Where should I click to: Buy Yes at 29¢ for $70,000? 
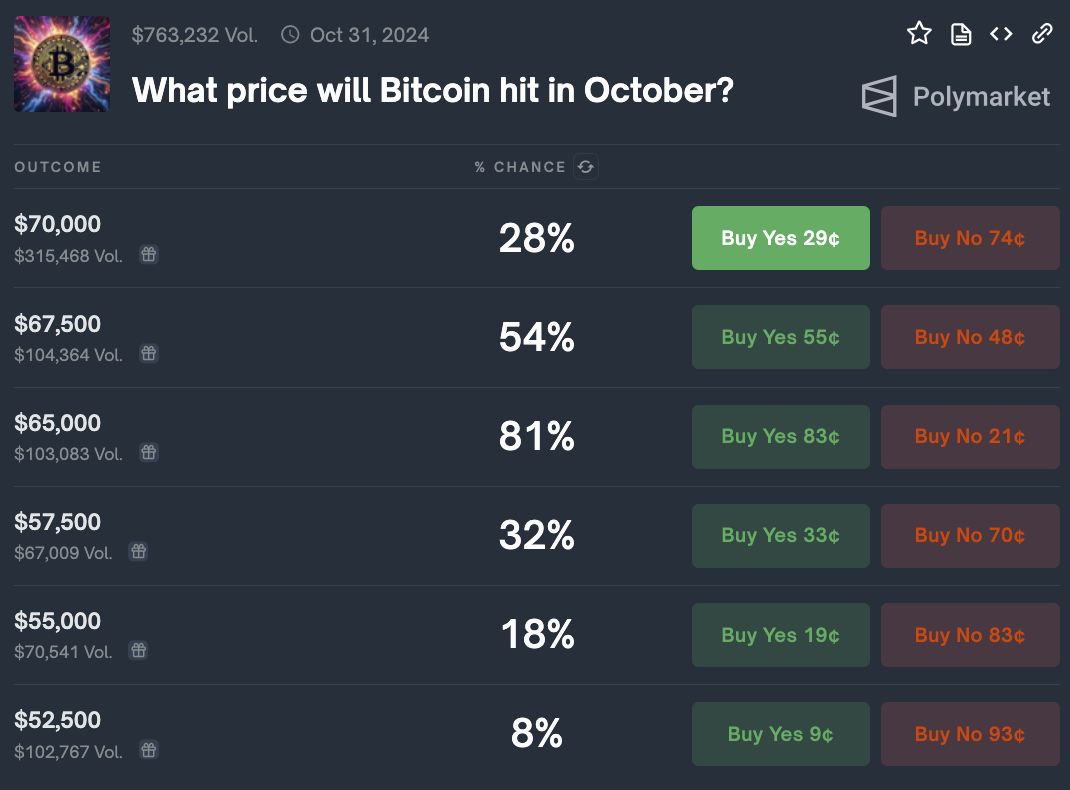781,238
